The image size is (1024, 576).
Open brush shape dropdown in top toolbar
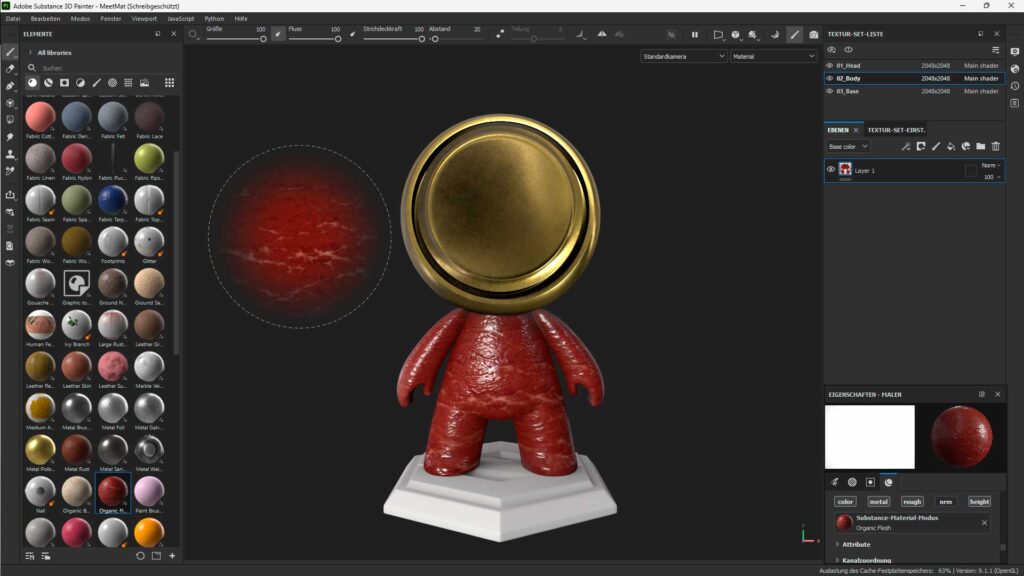tap(194, 35)
